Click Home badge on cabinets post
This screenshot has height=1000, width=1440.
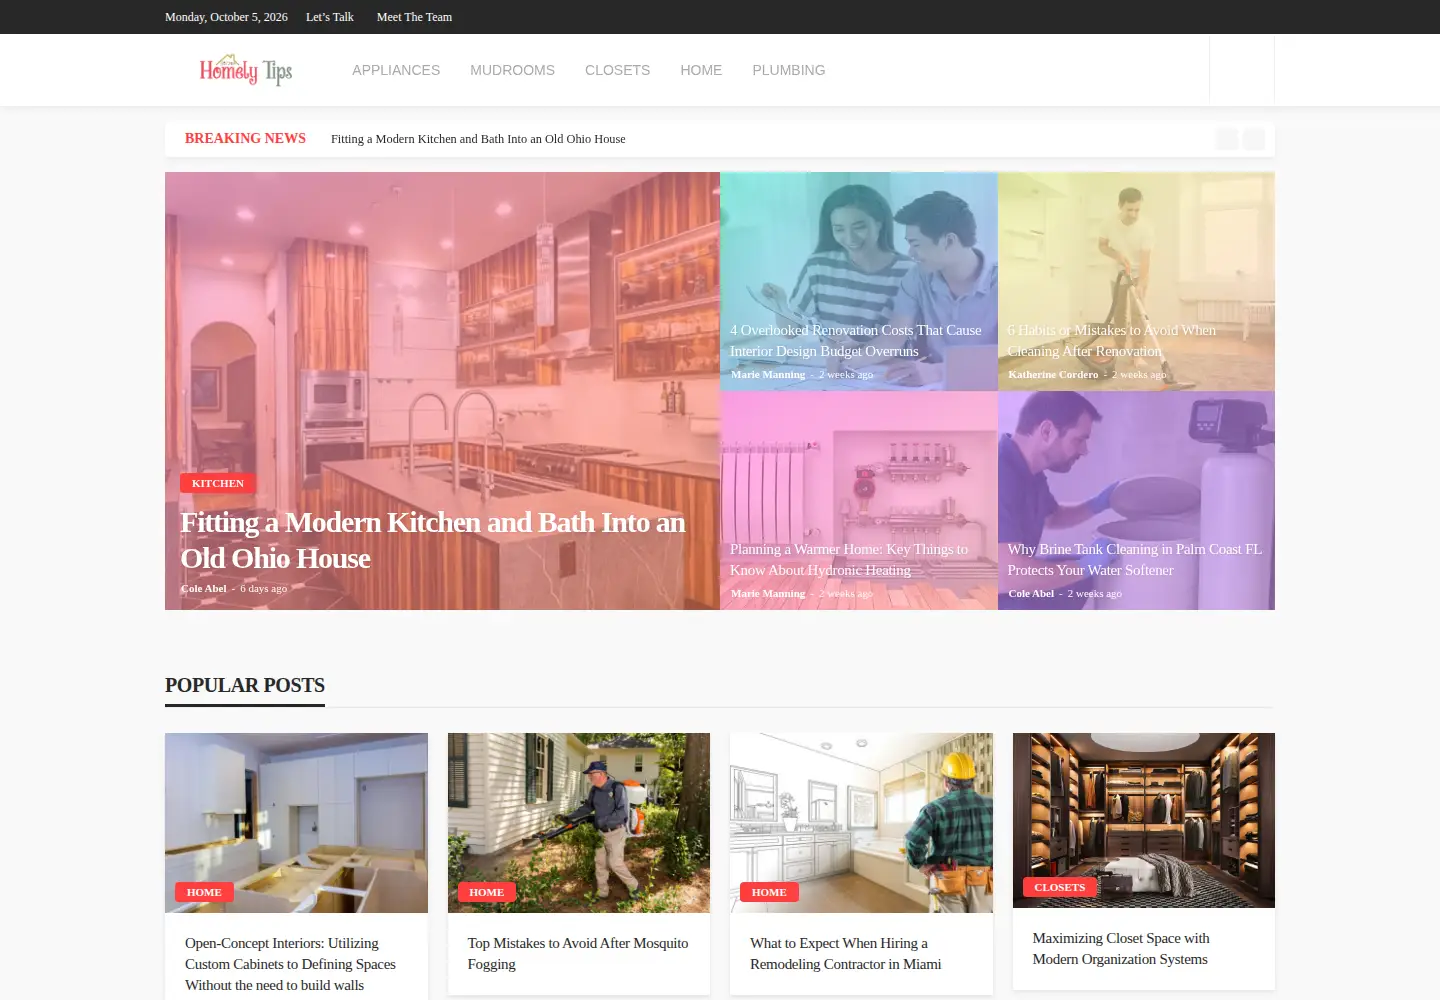(204, 892)
